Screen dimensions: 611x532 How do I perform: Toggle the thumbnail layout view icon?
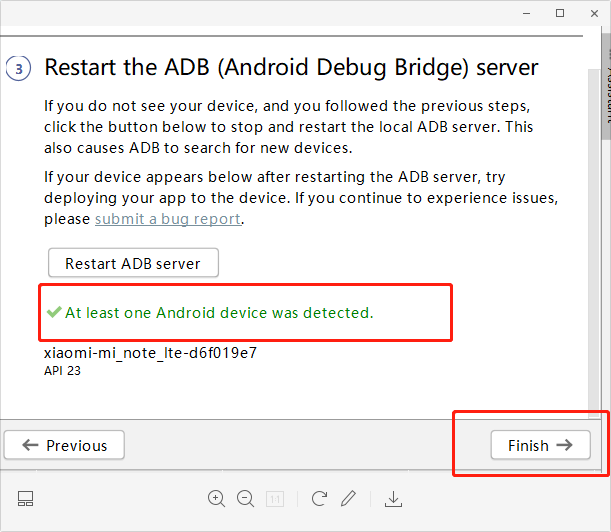point(26,498)
